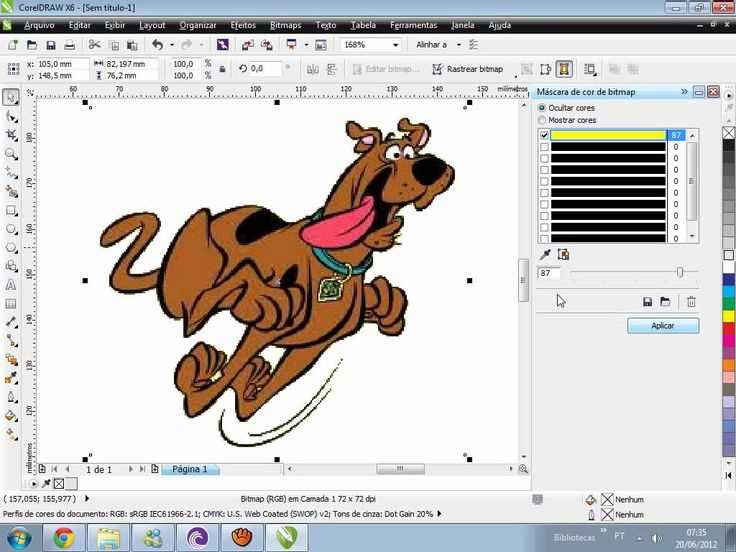Pick the color eyedropper in mask panel

(545, 254)
